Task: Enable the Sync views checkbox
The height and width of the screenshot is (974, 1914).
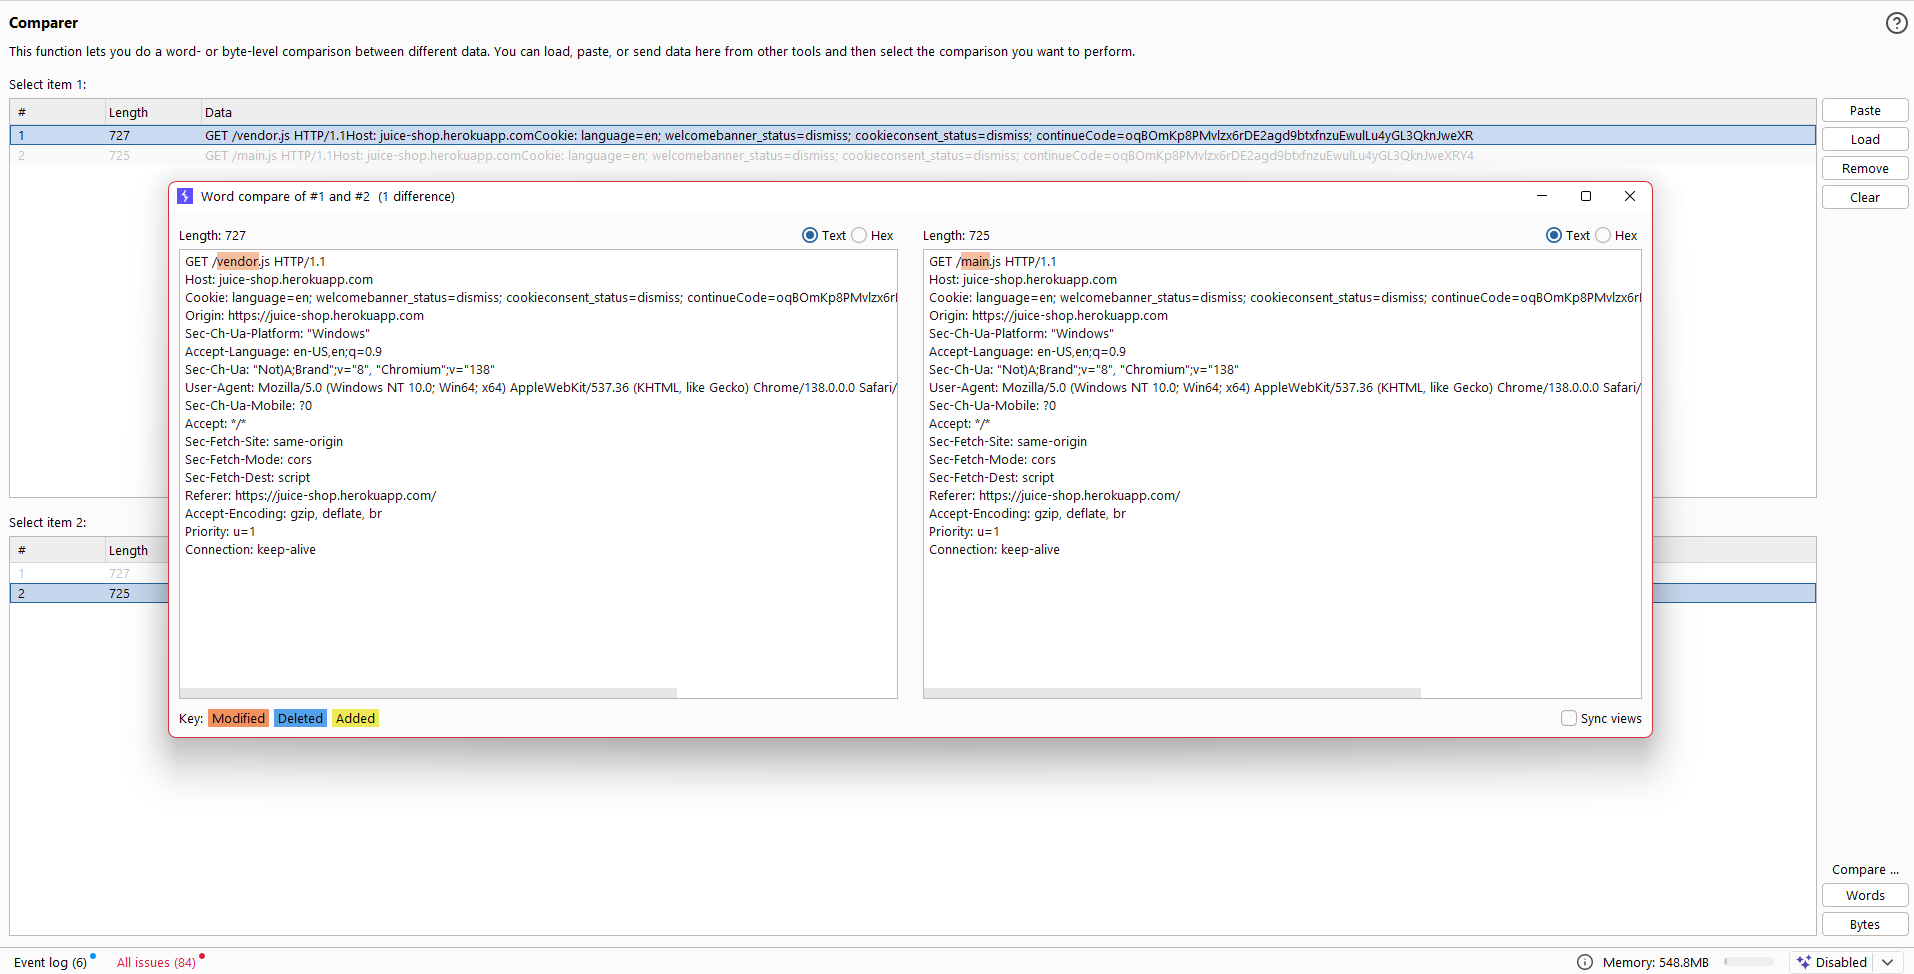Action: [1568, 718]
